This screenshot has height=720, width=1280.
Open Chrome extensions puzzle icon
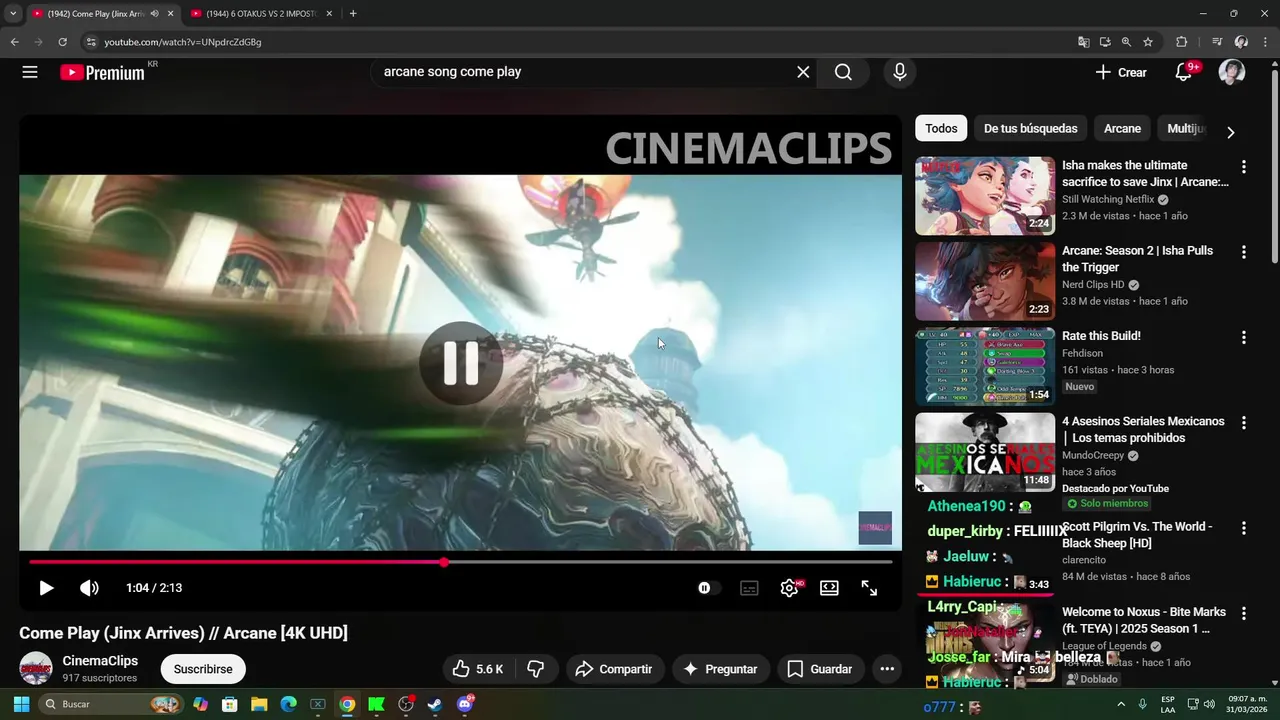pos(1181,42)
